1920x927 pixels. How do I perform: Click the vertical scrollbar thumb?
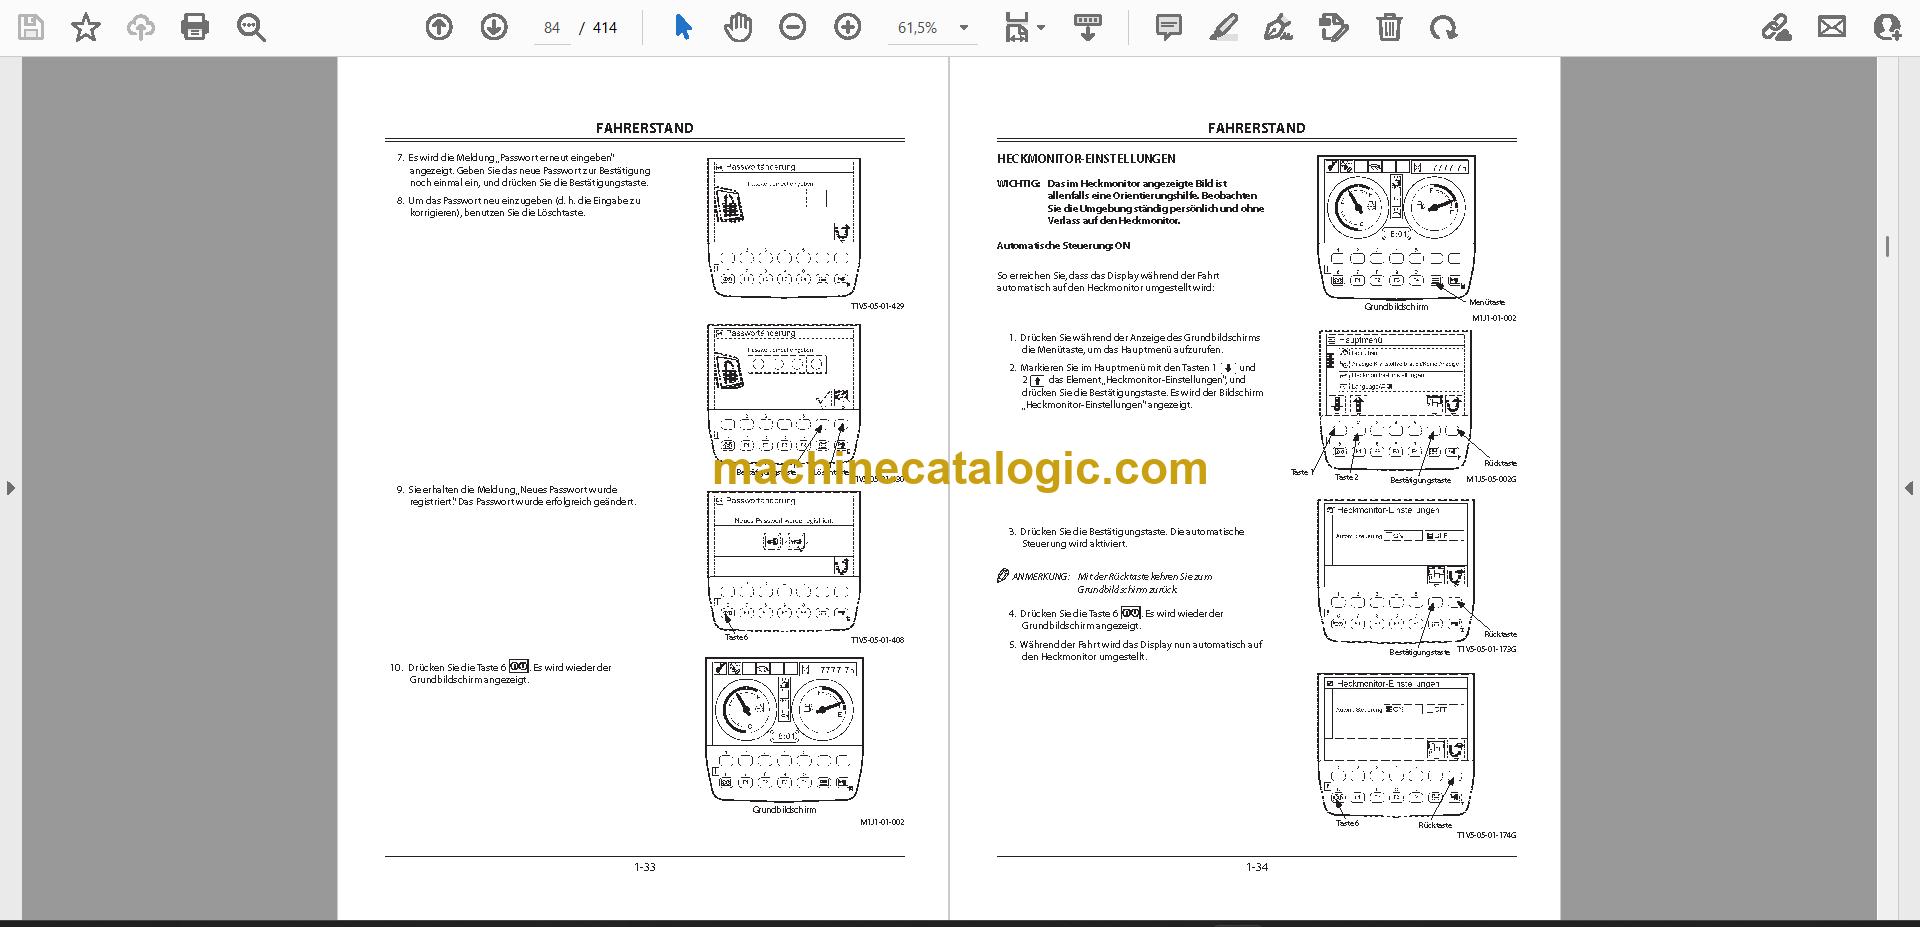pyautogui.click(x=1887, y=247)
